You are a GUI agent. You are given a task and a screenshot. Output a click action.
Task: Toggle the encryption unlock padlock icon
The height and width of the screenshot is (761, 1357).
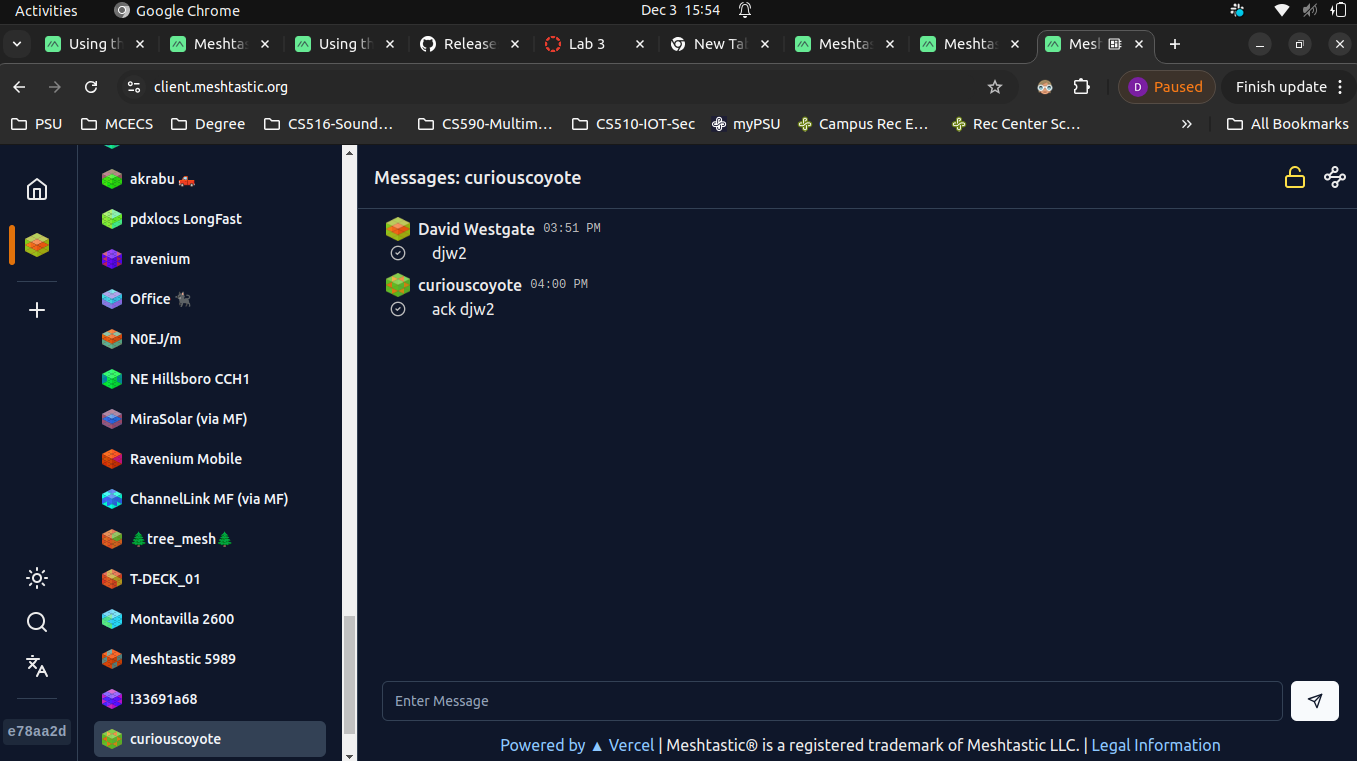pyautogui.click(x=1294, y=178)
